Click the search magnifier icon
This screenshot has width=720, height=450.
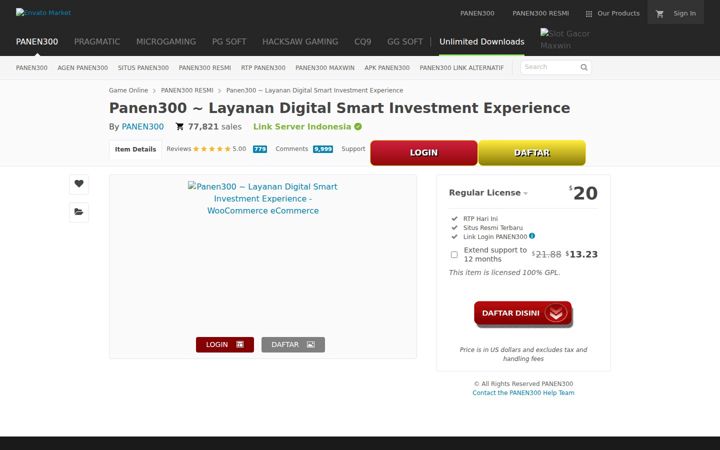pos(584,68)
